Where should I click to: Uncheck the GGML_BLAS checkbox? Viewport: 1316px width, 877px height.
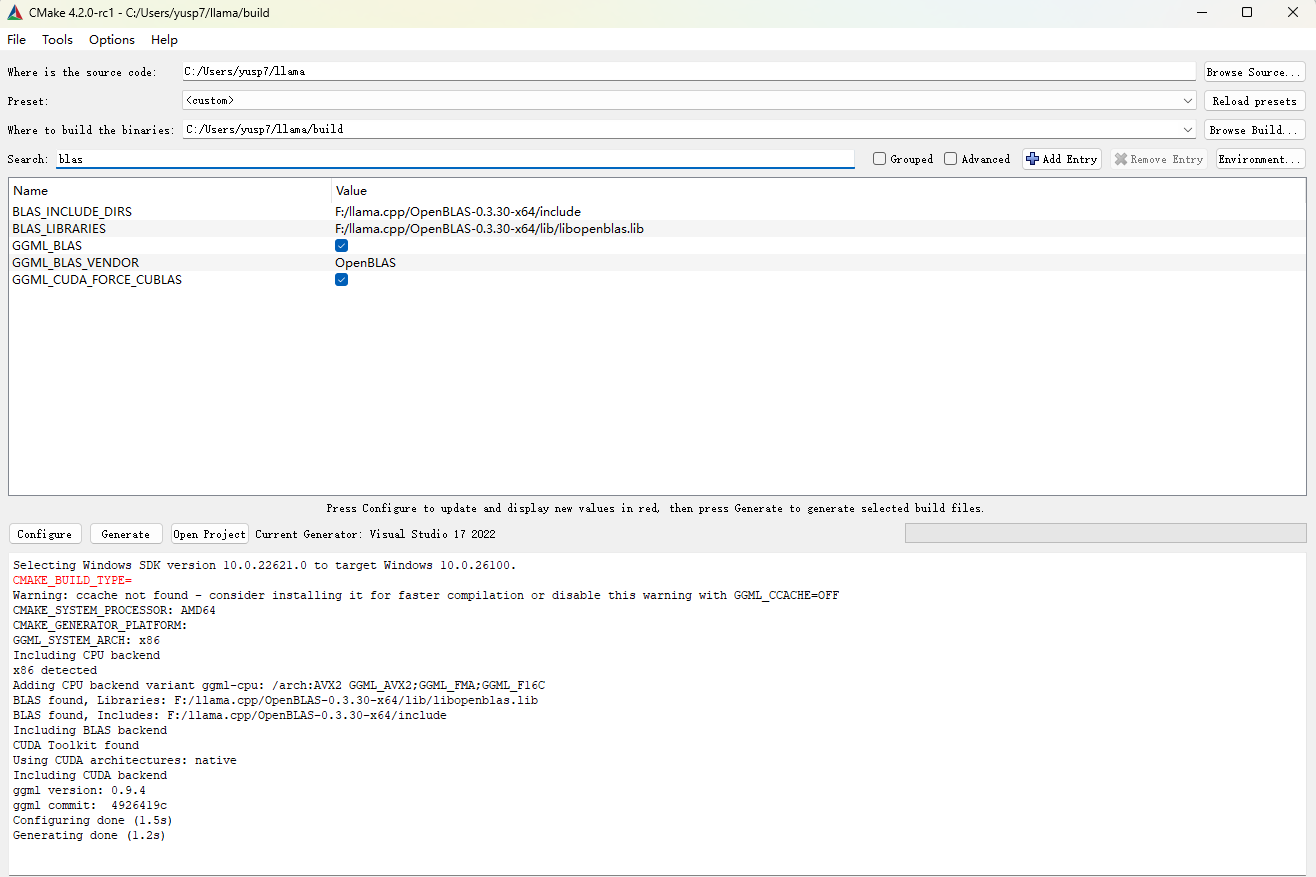pyautogui.click(x=341, y=245)
